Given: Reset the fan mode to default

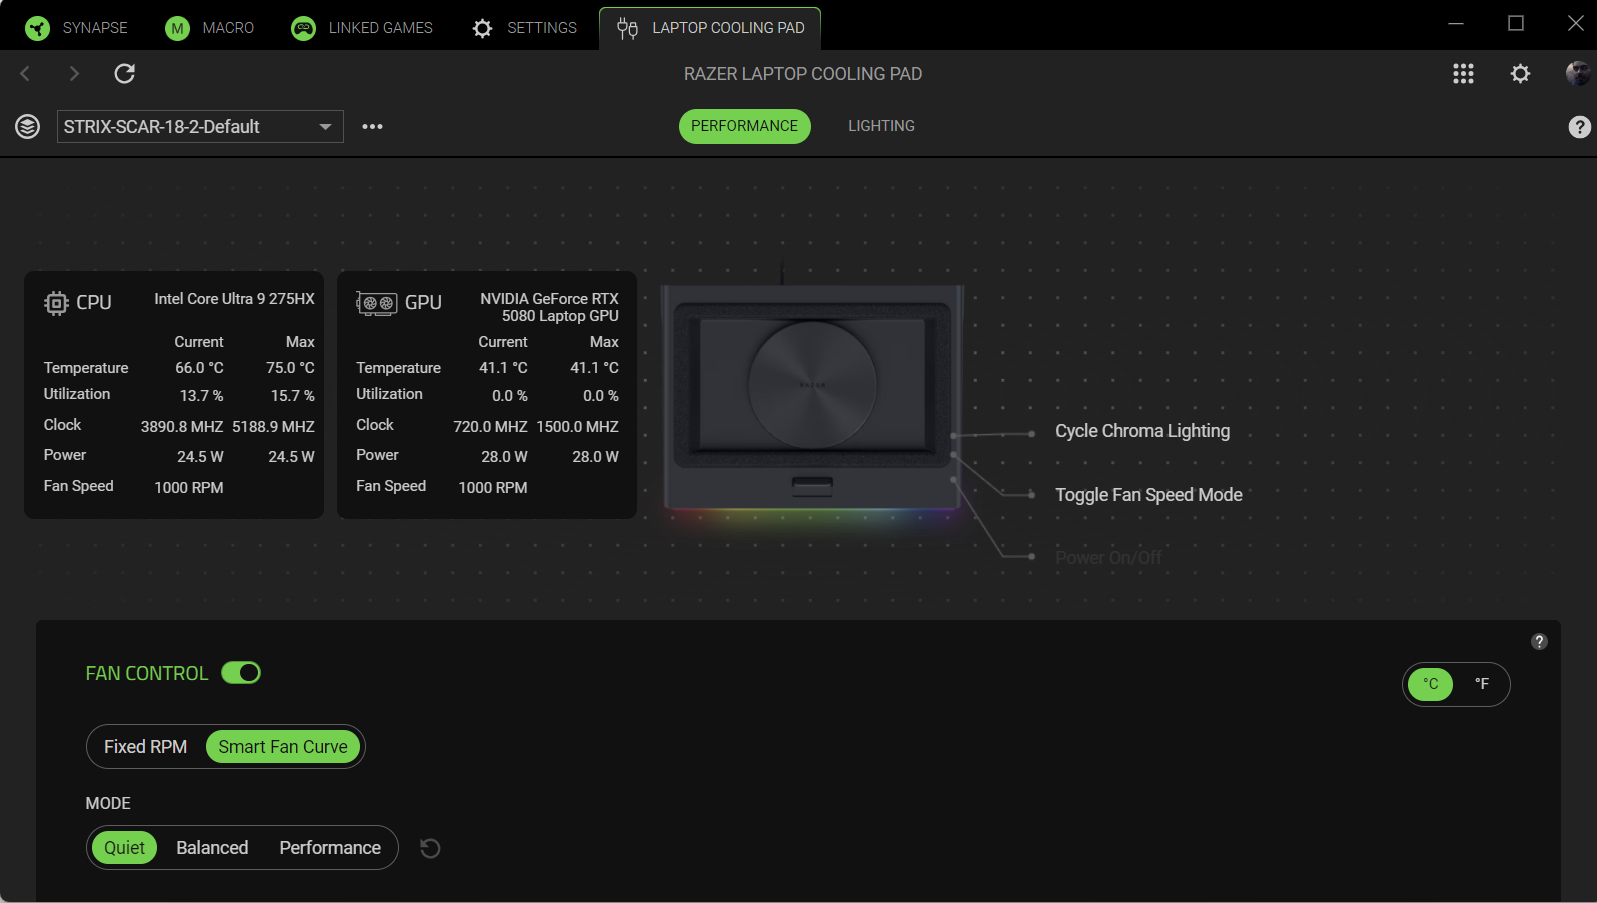Looking at the screenshot, I should pyautogui.click(x=430, y=848).
